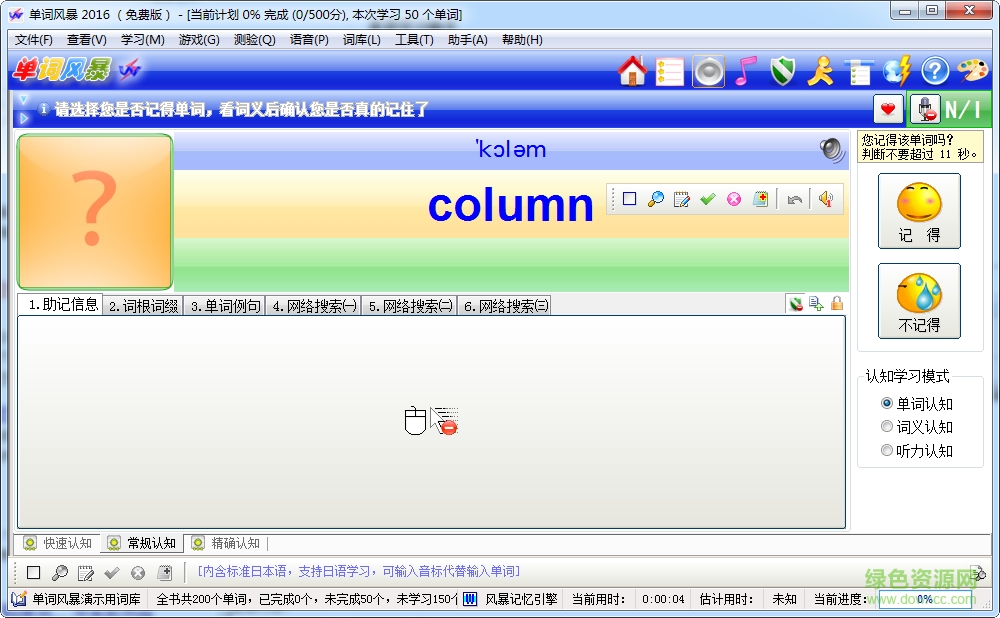This screenshot has height=618, width=1000.
Task: Play pronunciation with the speaker icon
Action: (x=826, y=198)
